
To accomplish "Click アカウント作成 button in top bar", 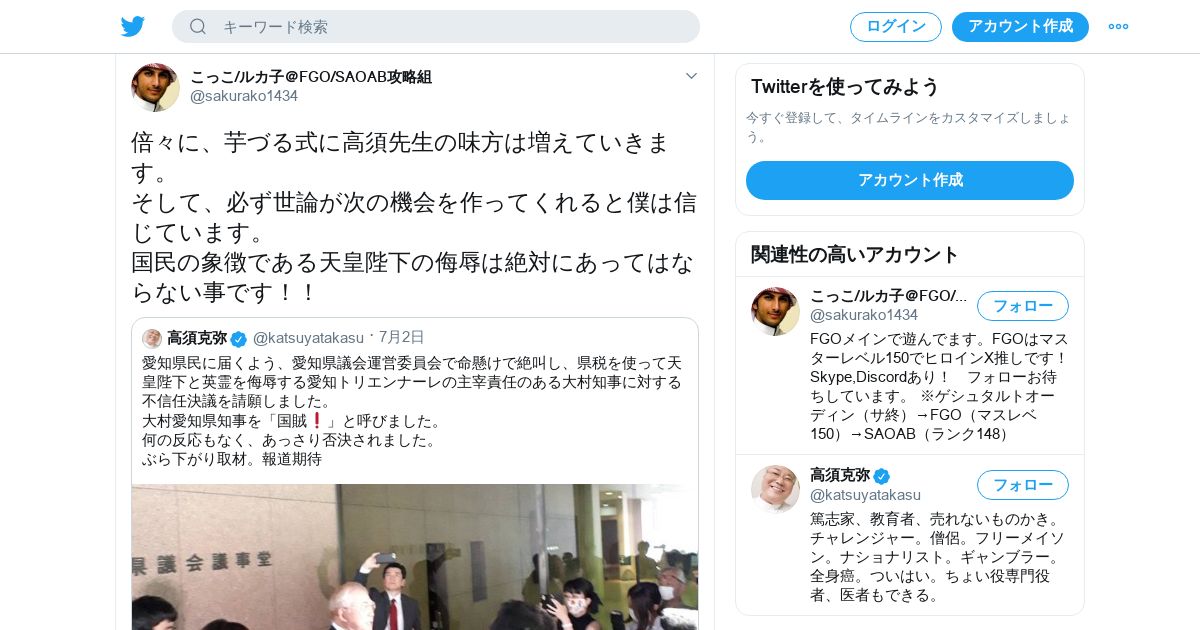I will pos(1020,27).
